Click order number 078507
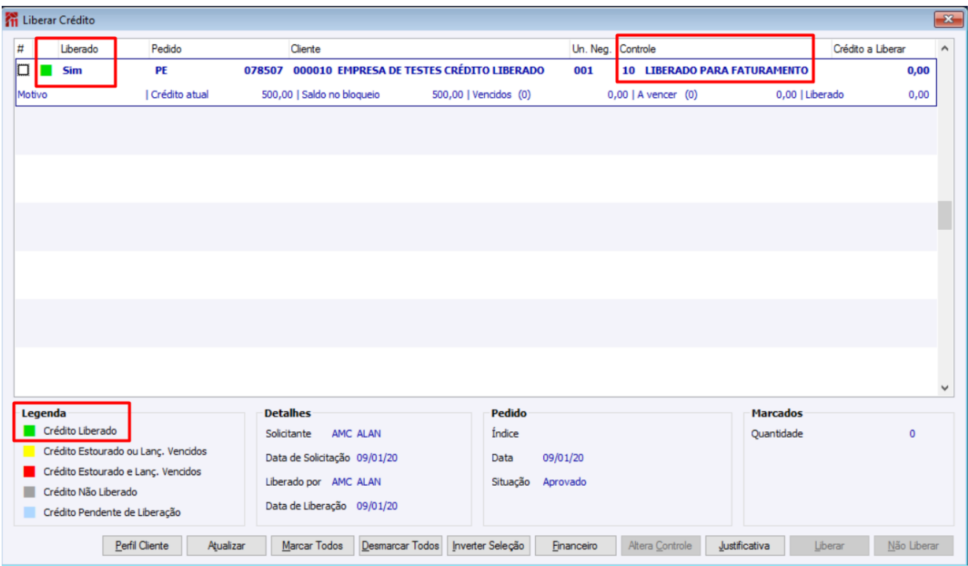968x566 pixels. tap(264, 70)
